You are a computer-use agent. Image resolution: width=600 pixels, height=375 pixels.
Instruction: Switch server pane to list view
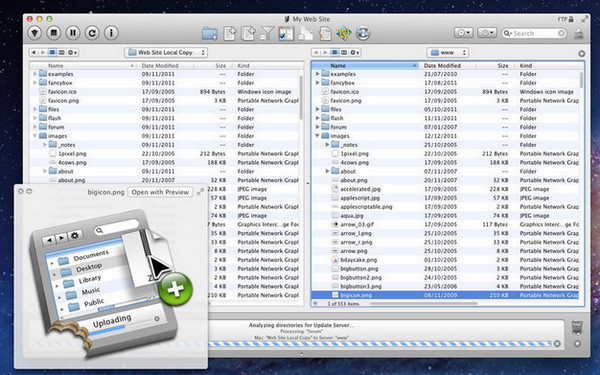click(335, 52)
